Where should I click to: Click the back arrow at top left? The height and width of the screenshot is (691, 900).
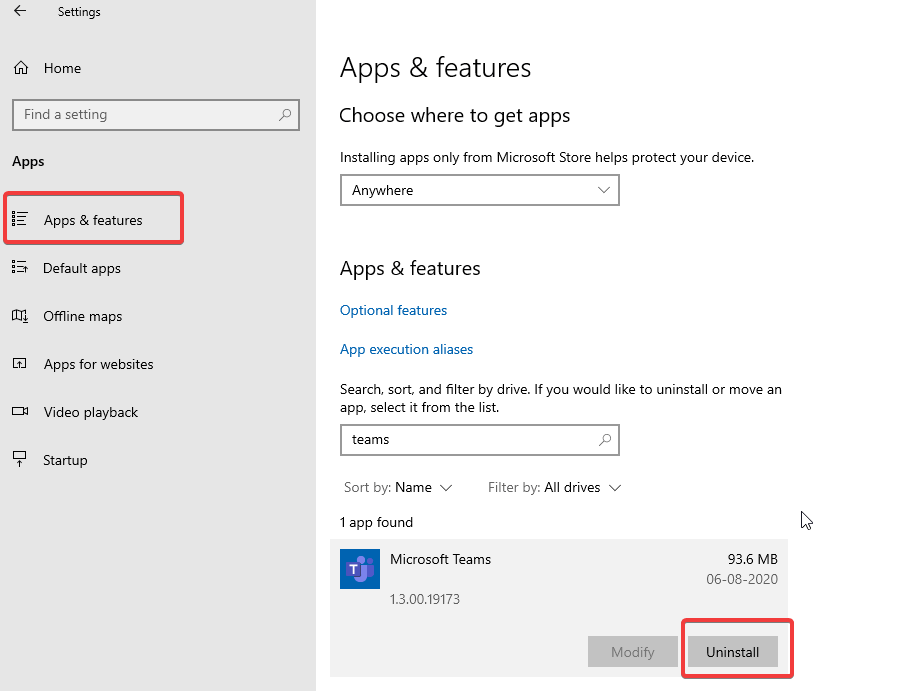(18, 11)
